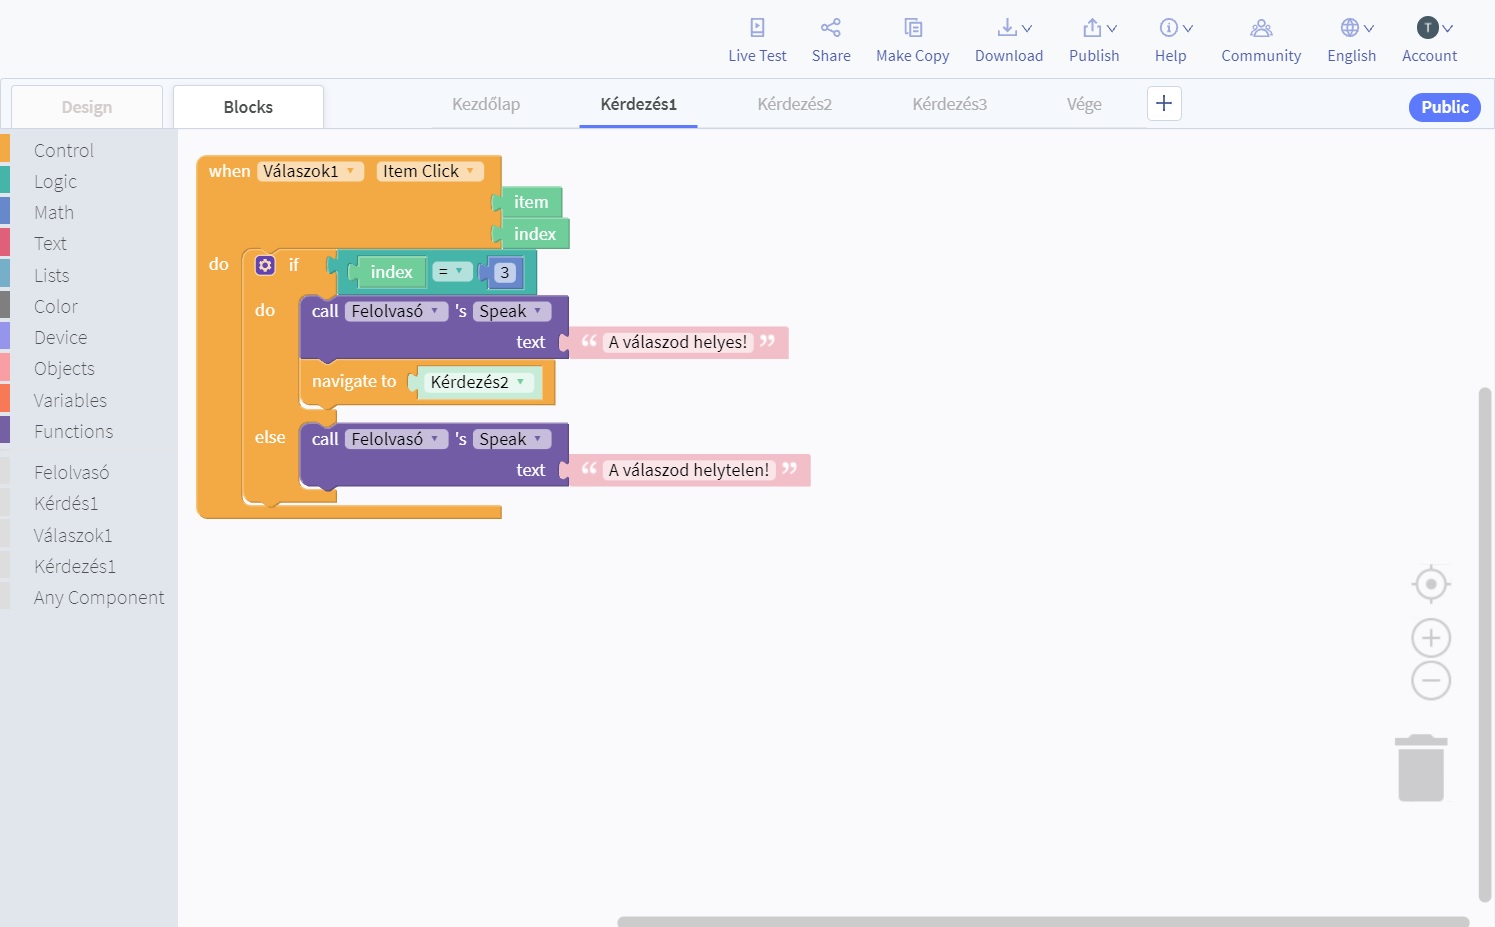Zoom out of the blocks workspace
Image resolution: width=1495 pixels, height=927 pixels.
click(x=1430, y=681)
